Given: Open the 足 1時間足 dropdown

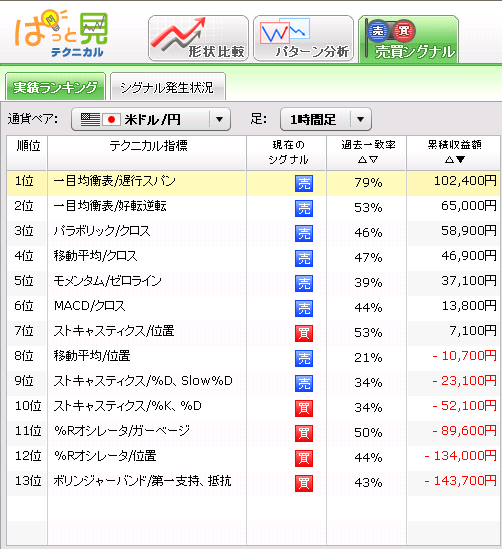Looking at the screenshot, I should coord(326,119).
